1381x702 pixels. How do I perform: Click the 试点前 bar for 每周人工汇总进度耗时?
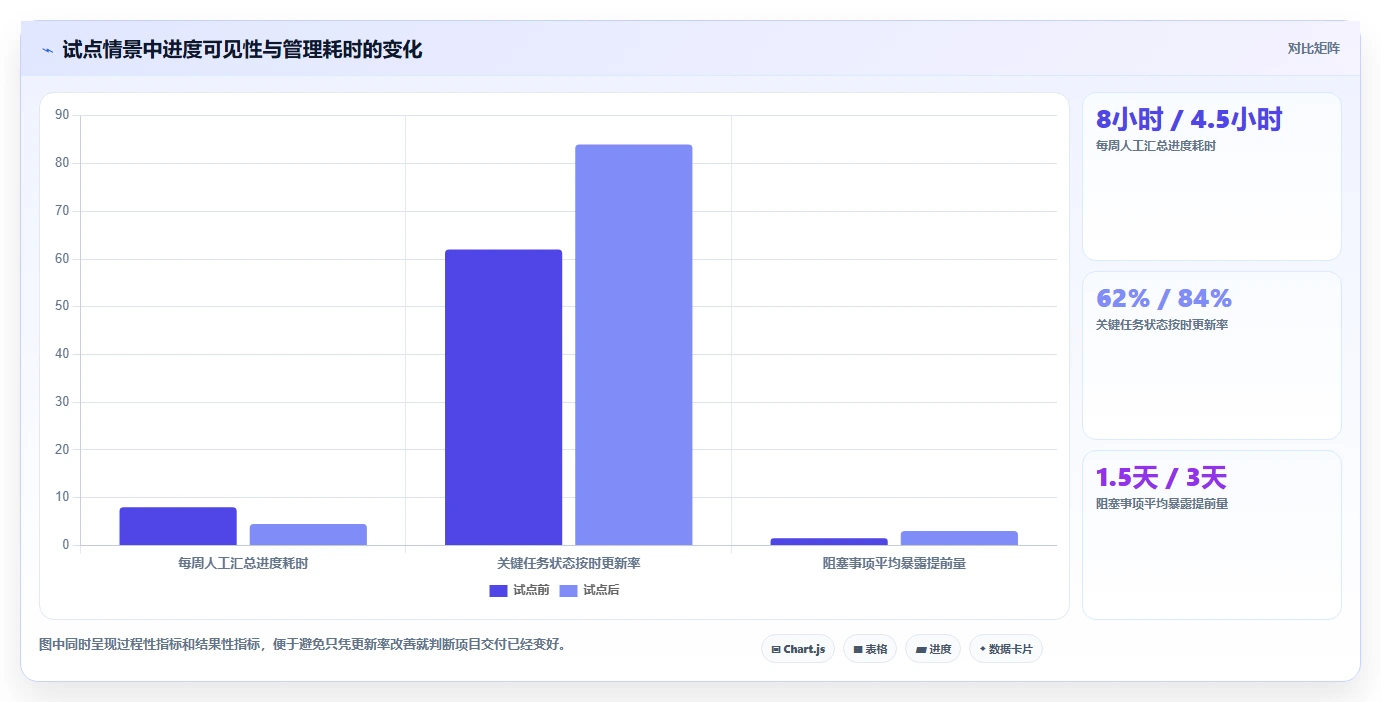pos(178,526)
